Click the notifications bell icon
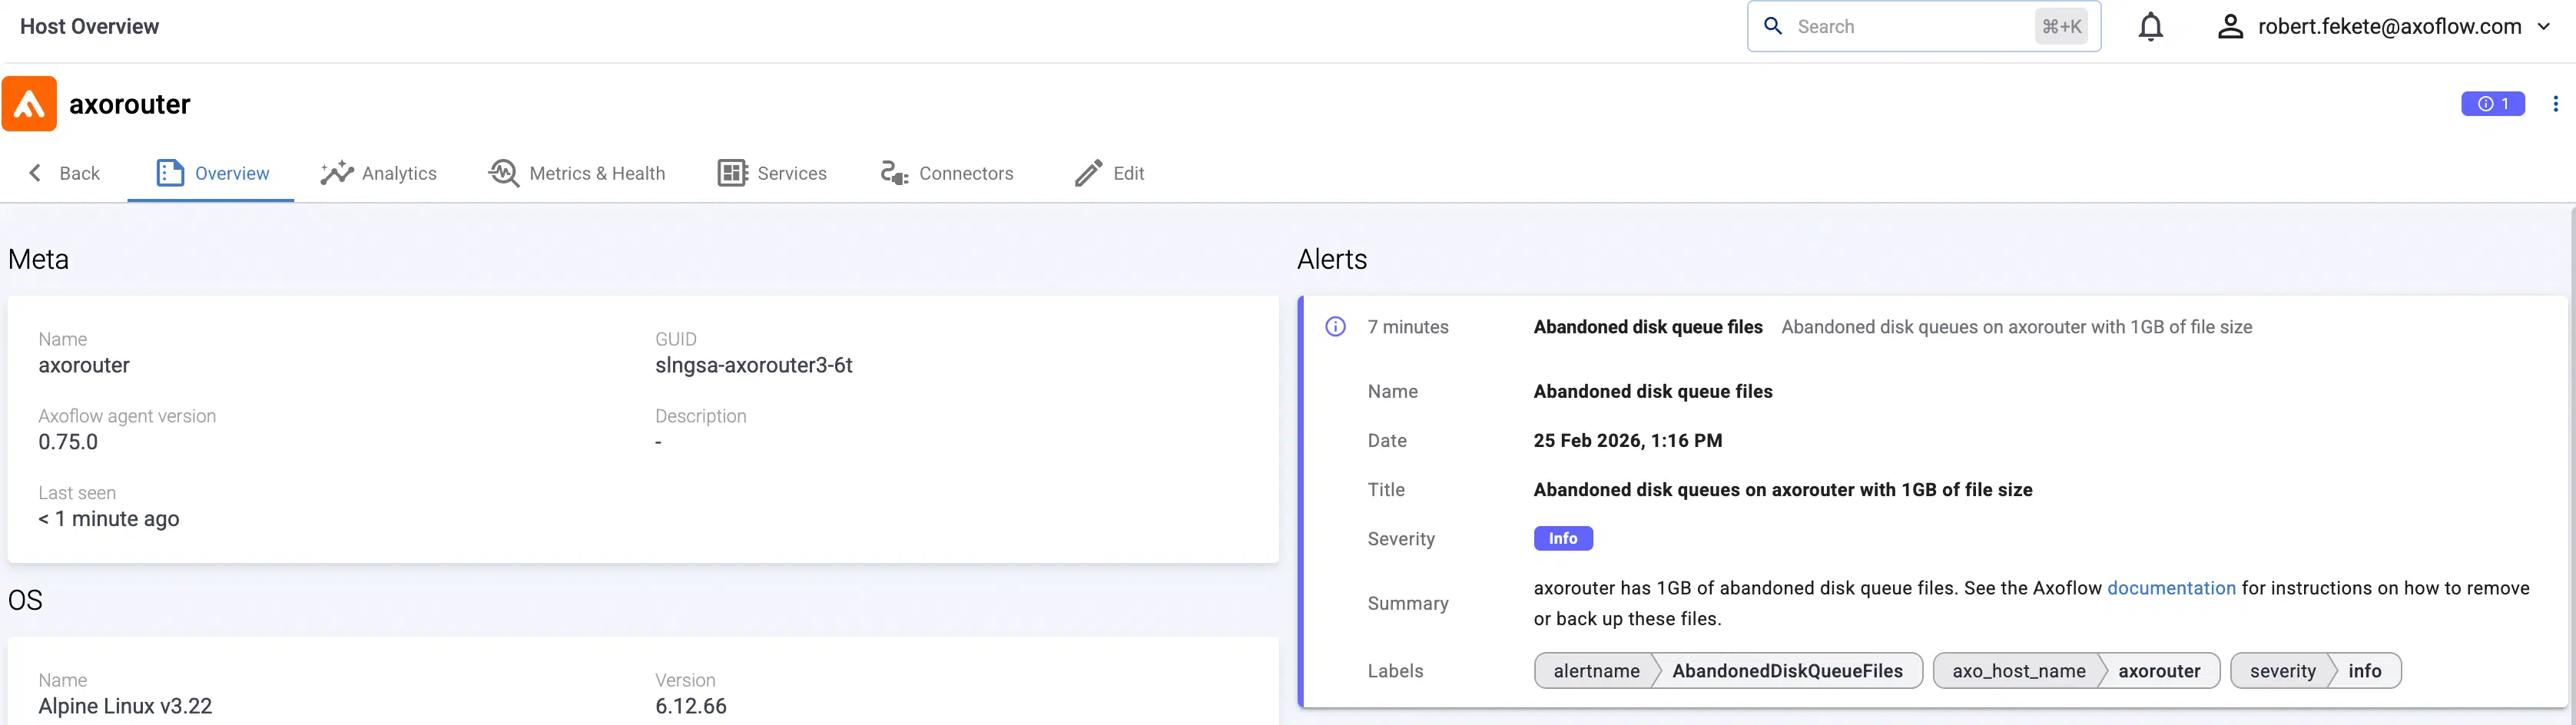The height and width of the screenshot is (725, 2576). click(2151, 27)
